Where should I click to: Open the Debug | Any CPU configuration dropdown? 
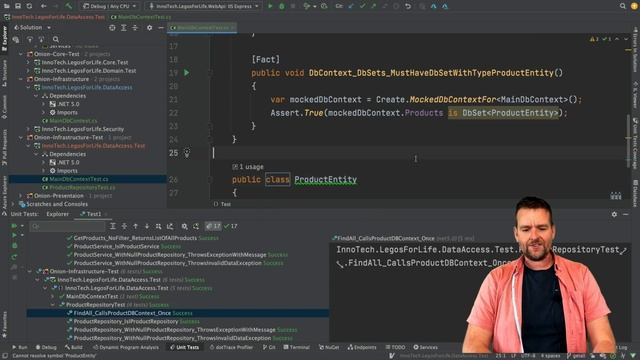(109, 6)
